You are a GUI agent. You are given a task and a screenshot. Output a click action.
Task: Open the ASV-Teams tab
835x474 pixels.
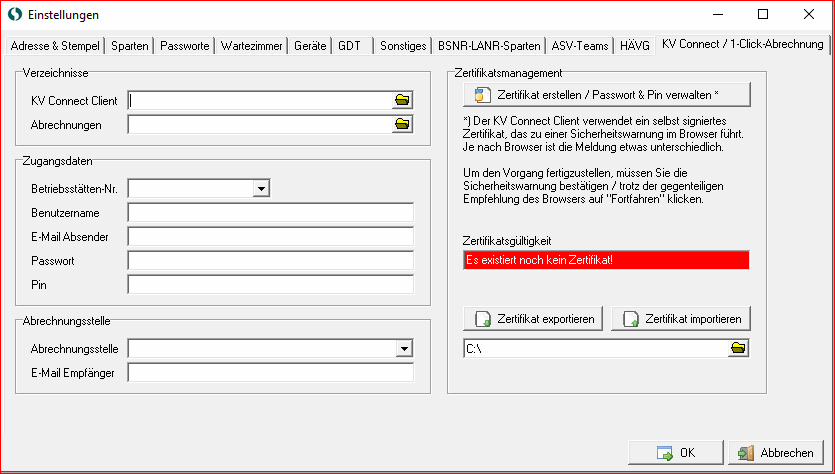(580, 46)
